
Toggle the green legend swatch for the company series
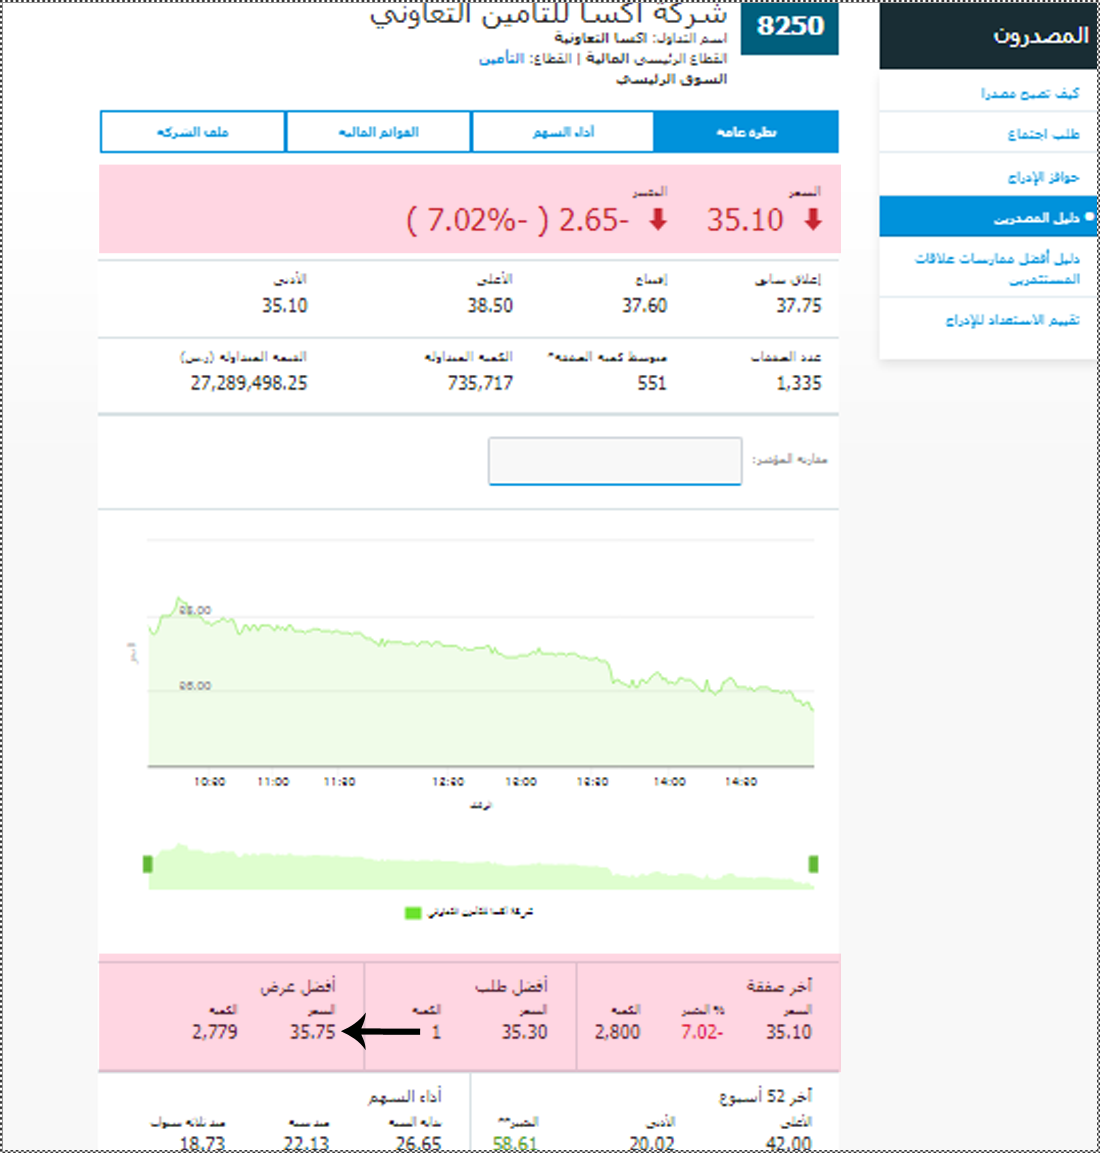click(413, 913)
